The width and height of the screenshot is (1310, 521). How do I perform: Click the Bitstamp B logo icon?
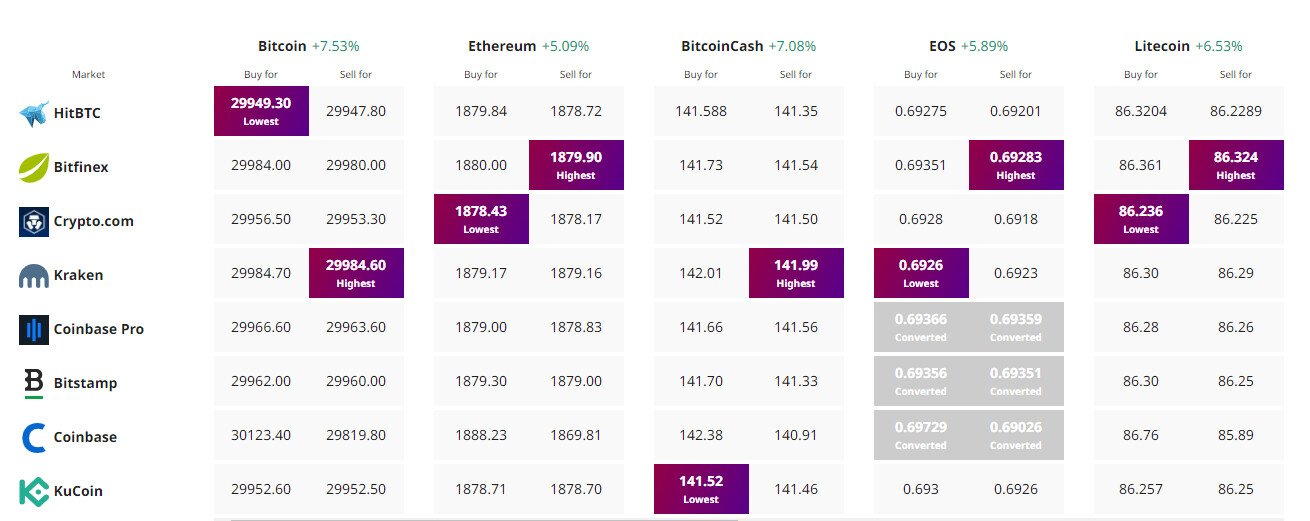34,383
